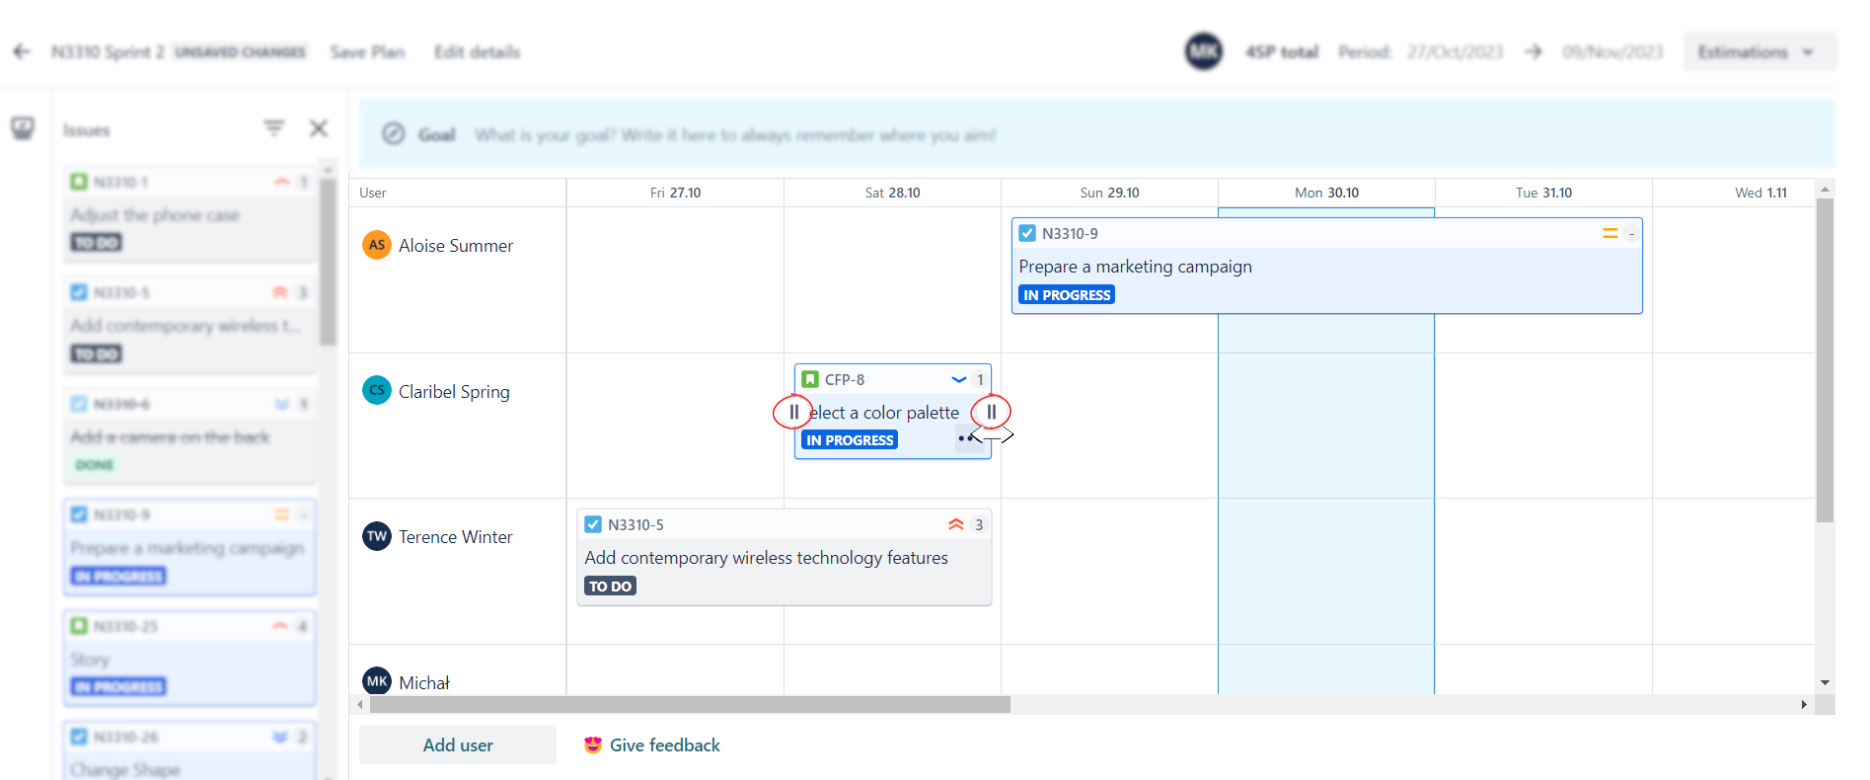Screen dimensions: 1870x780
Task: Click IN PROGRESS badge on CFP-8 card
Action: coord(850,440)
